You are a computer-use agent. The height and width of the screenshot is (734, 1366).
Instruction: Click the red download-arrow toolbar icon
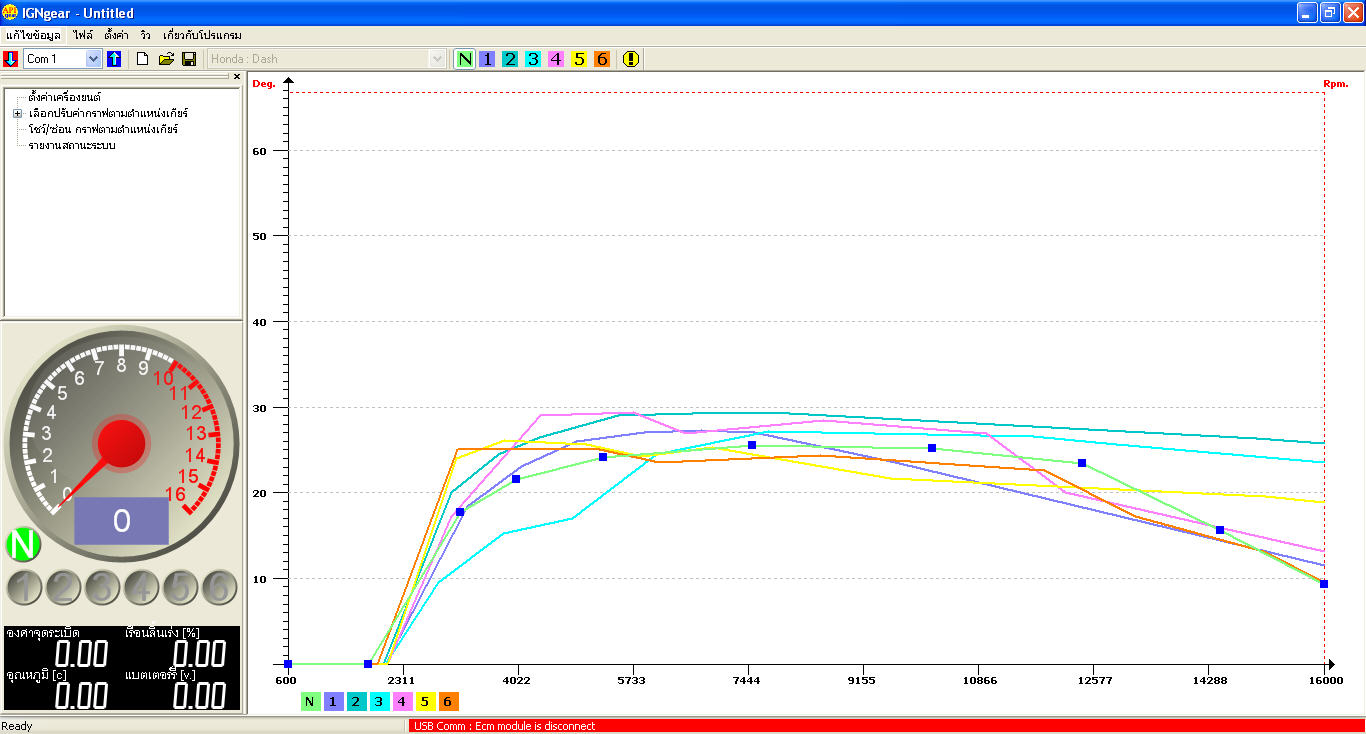pyautogui.click(x=11, y=59)
